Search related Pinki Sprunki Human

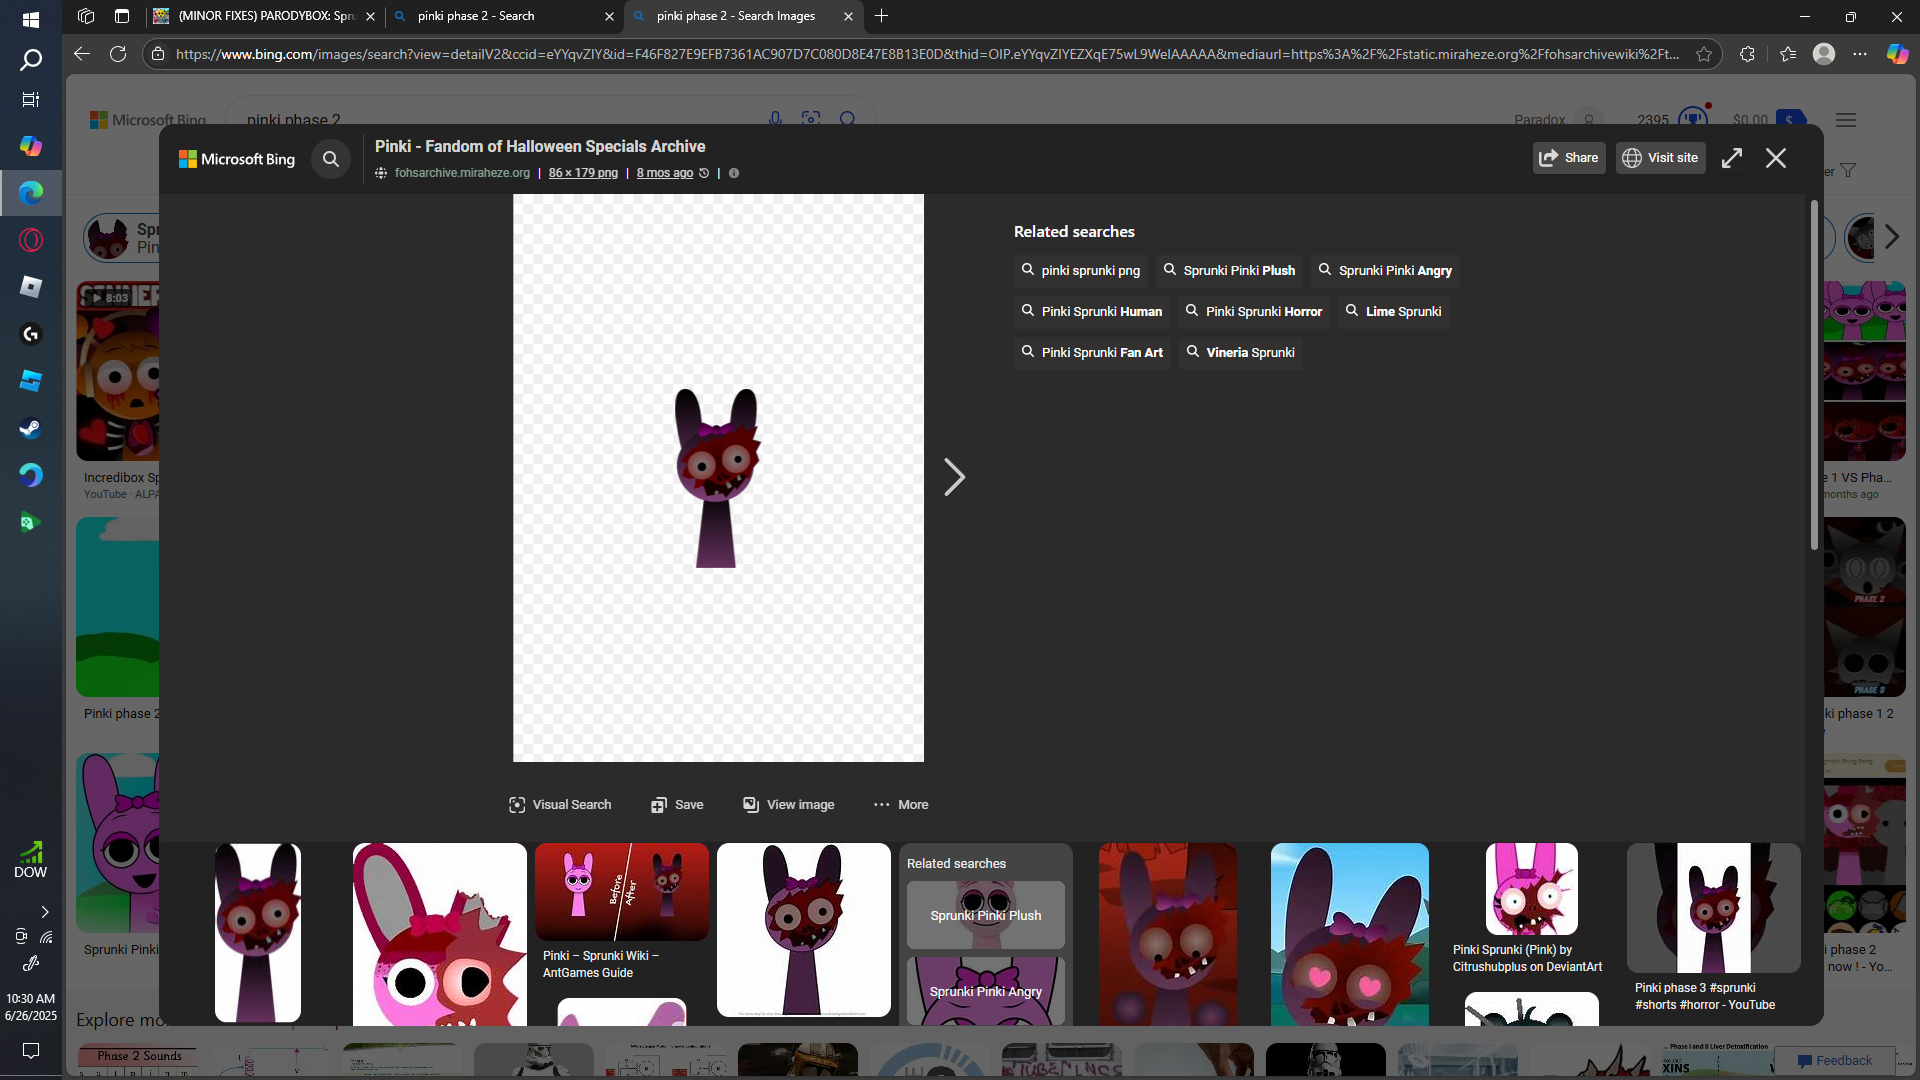(x=1092, y=312)
